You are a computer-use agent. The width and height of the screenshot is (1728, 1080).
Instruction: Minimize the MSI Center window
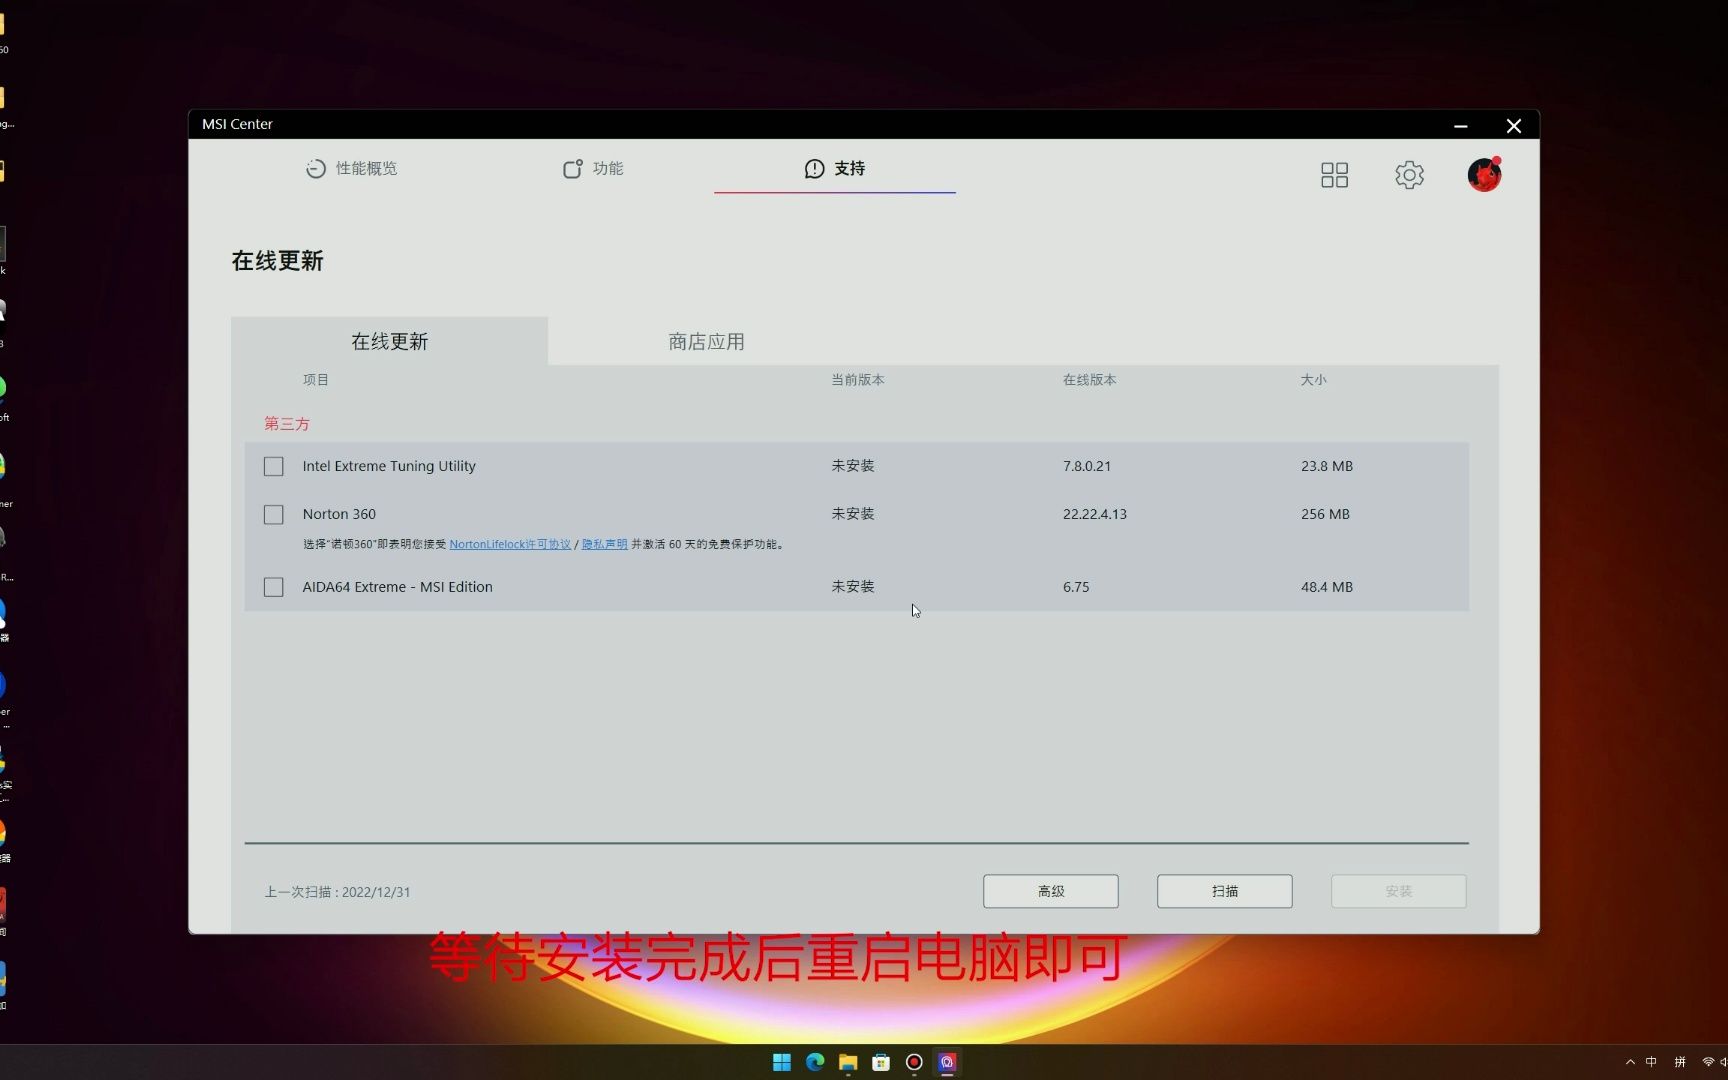[1460, 125]
